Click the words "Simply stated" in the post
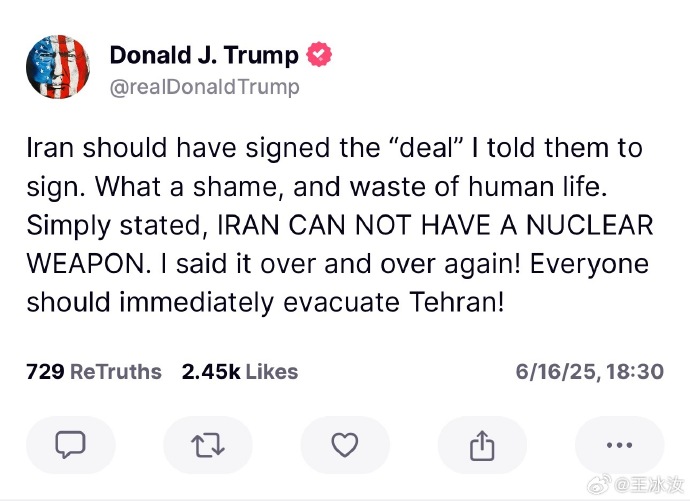The width and height of the screenshot is (690, 501). [98, 225]
